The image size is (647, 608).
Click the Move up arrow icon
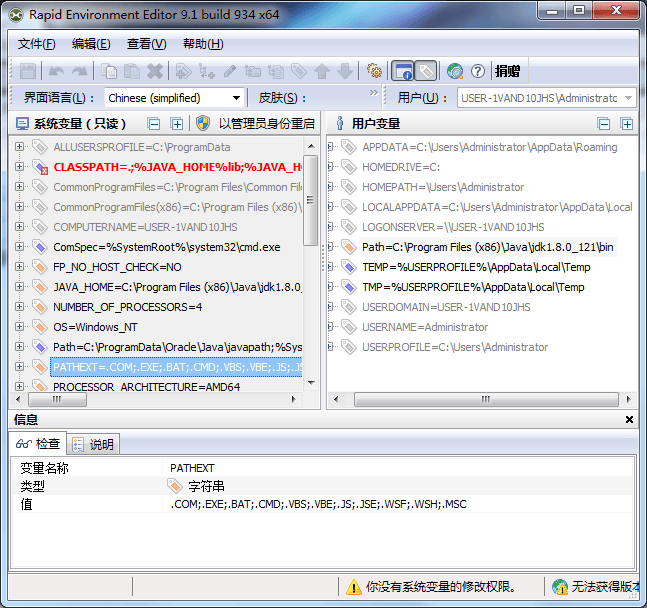322,71
